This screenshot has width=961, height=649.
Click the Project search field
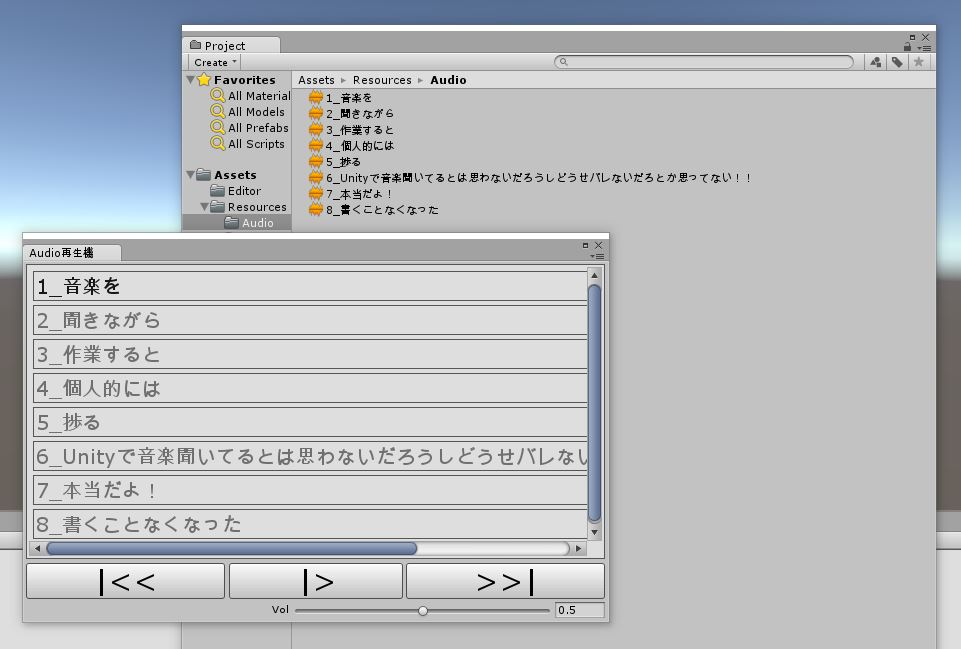click(705, 62)
